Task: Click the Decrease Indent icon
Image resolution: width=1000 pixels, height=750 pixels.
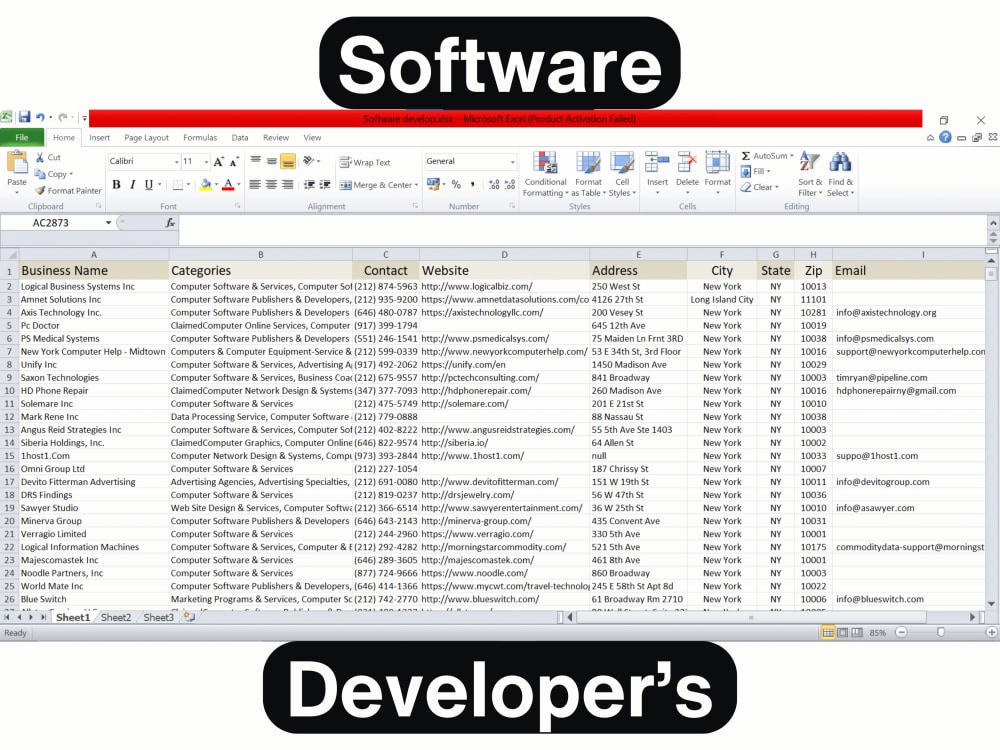Action: click(x=309, y=185)
